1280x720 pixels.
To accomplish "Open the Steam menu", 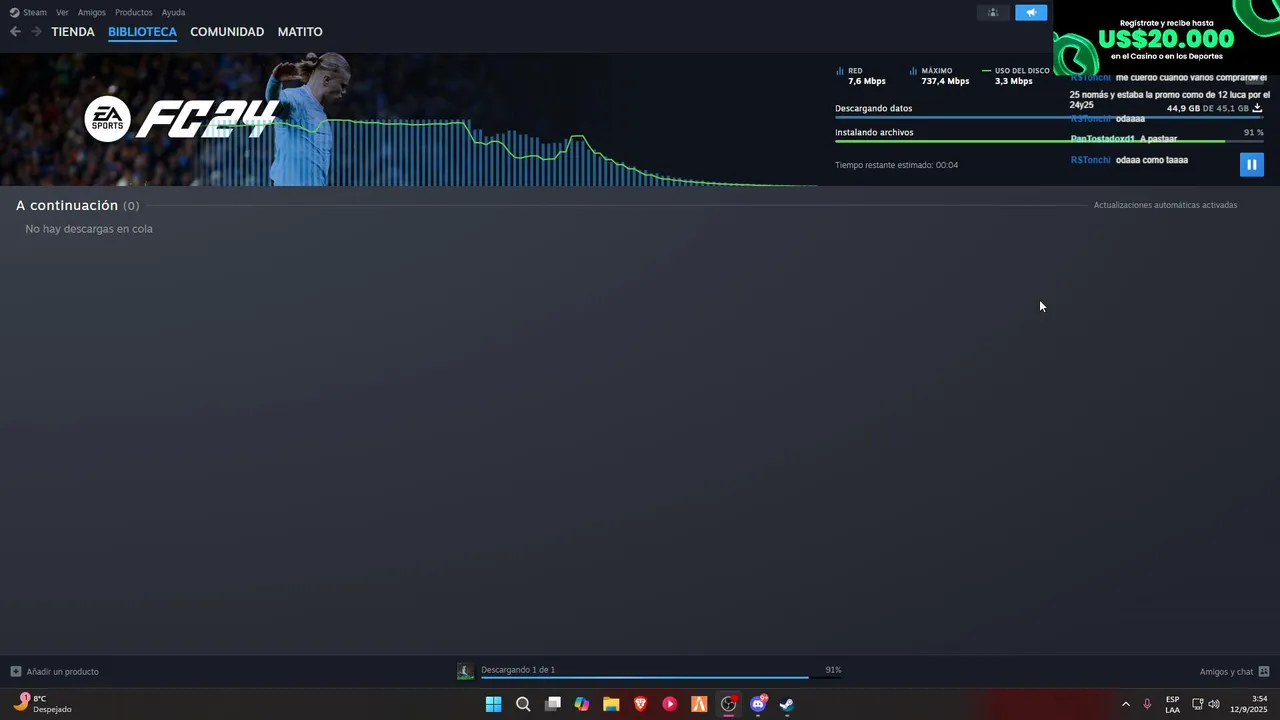I will click(x=28, y=12).
